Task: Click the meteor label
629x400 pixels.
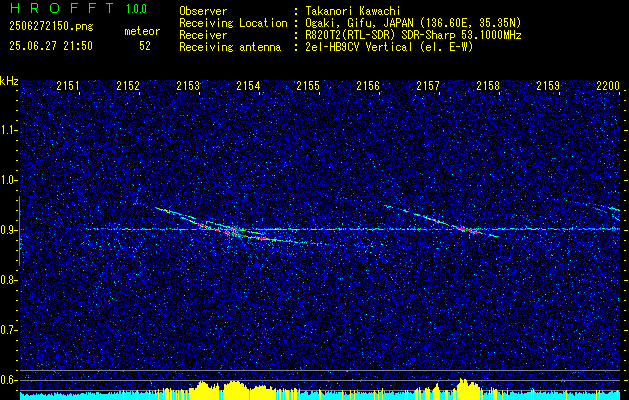Action: [x=142, y=32]
